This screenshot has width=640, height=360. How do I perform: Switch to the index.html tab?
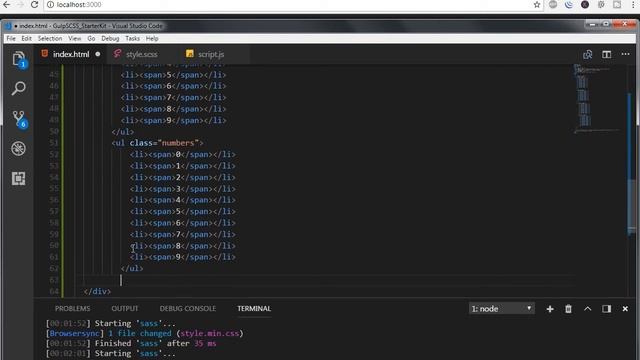click(x=71, y=54)
